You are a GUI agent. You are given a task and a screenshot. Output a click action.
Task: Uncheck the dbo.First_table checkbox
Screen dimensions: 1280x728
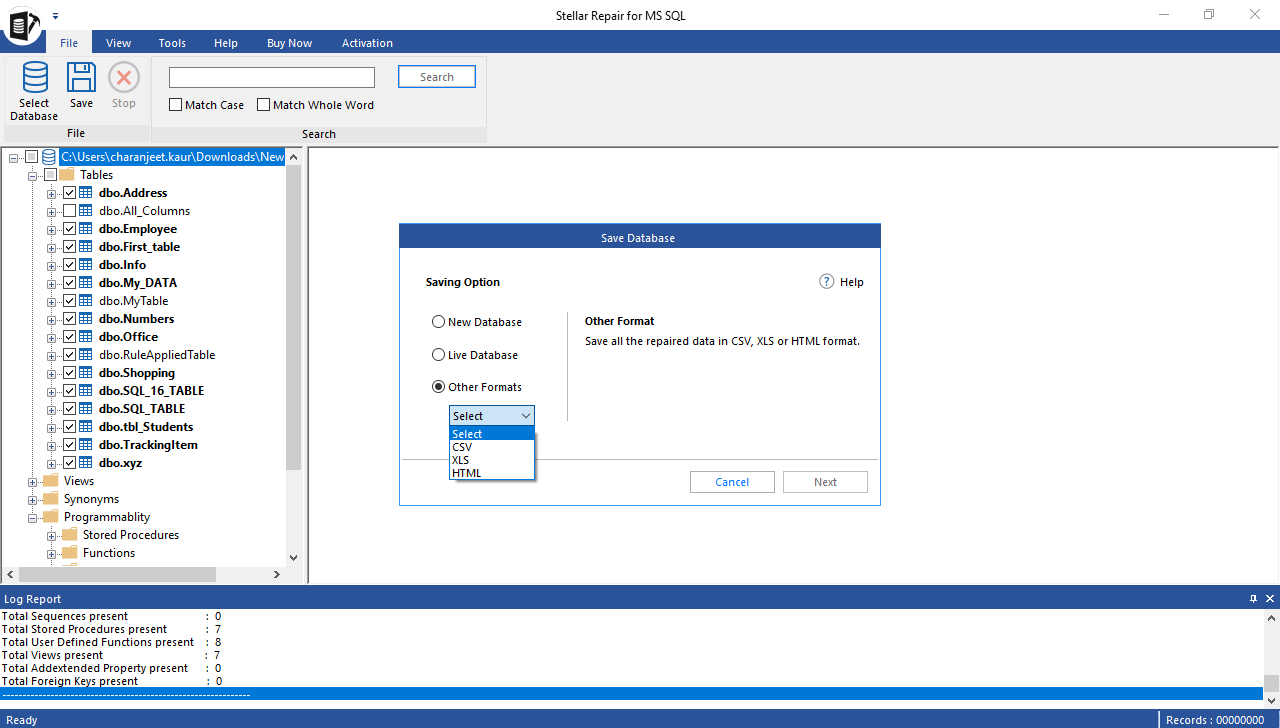pos(69,247)
